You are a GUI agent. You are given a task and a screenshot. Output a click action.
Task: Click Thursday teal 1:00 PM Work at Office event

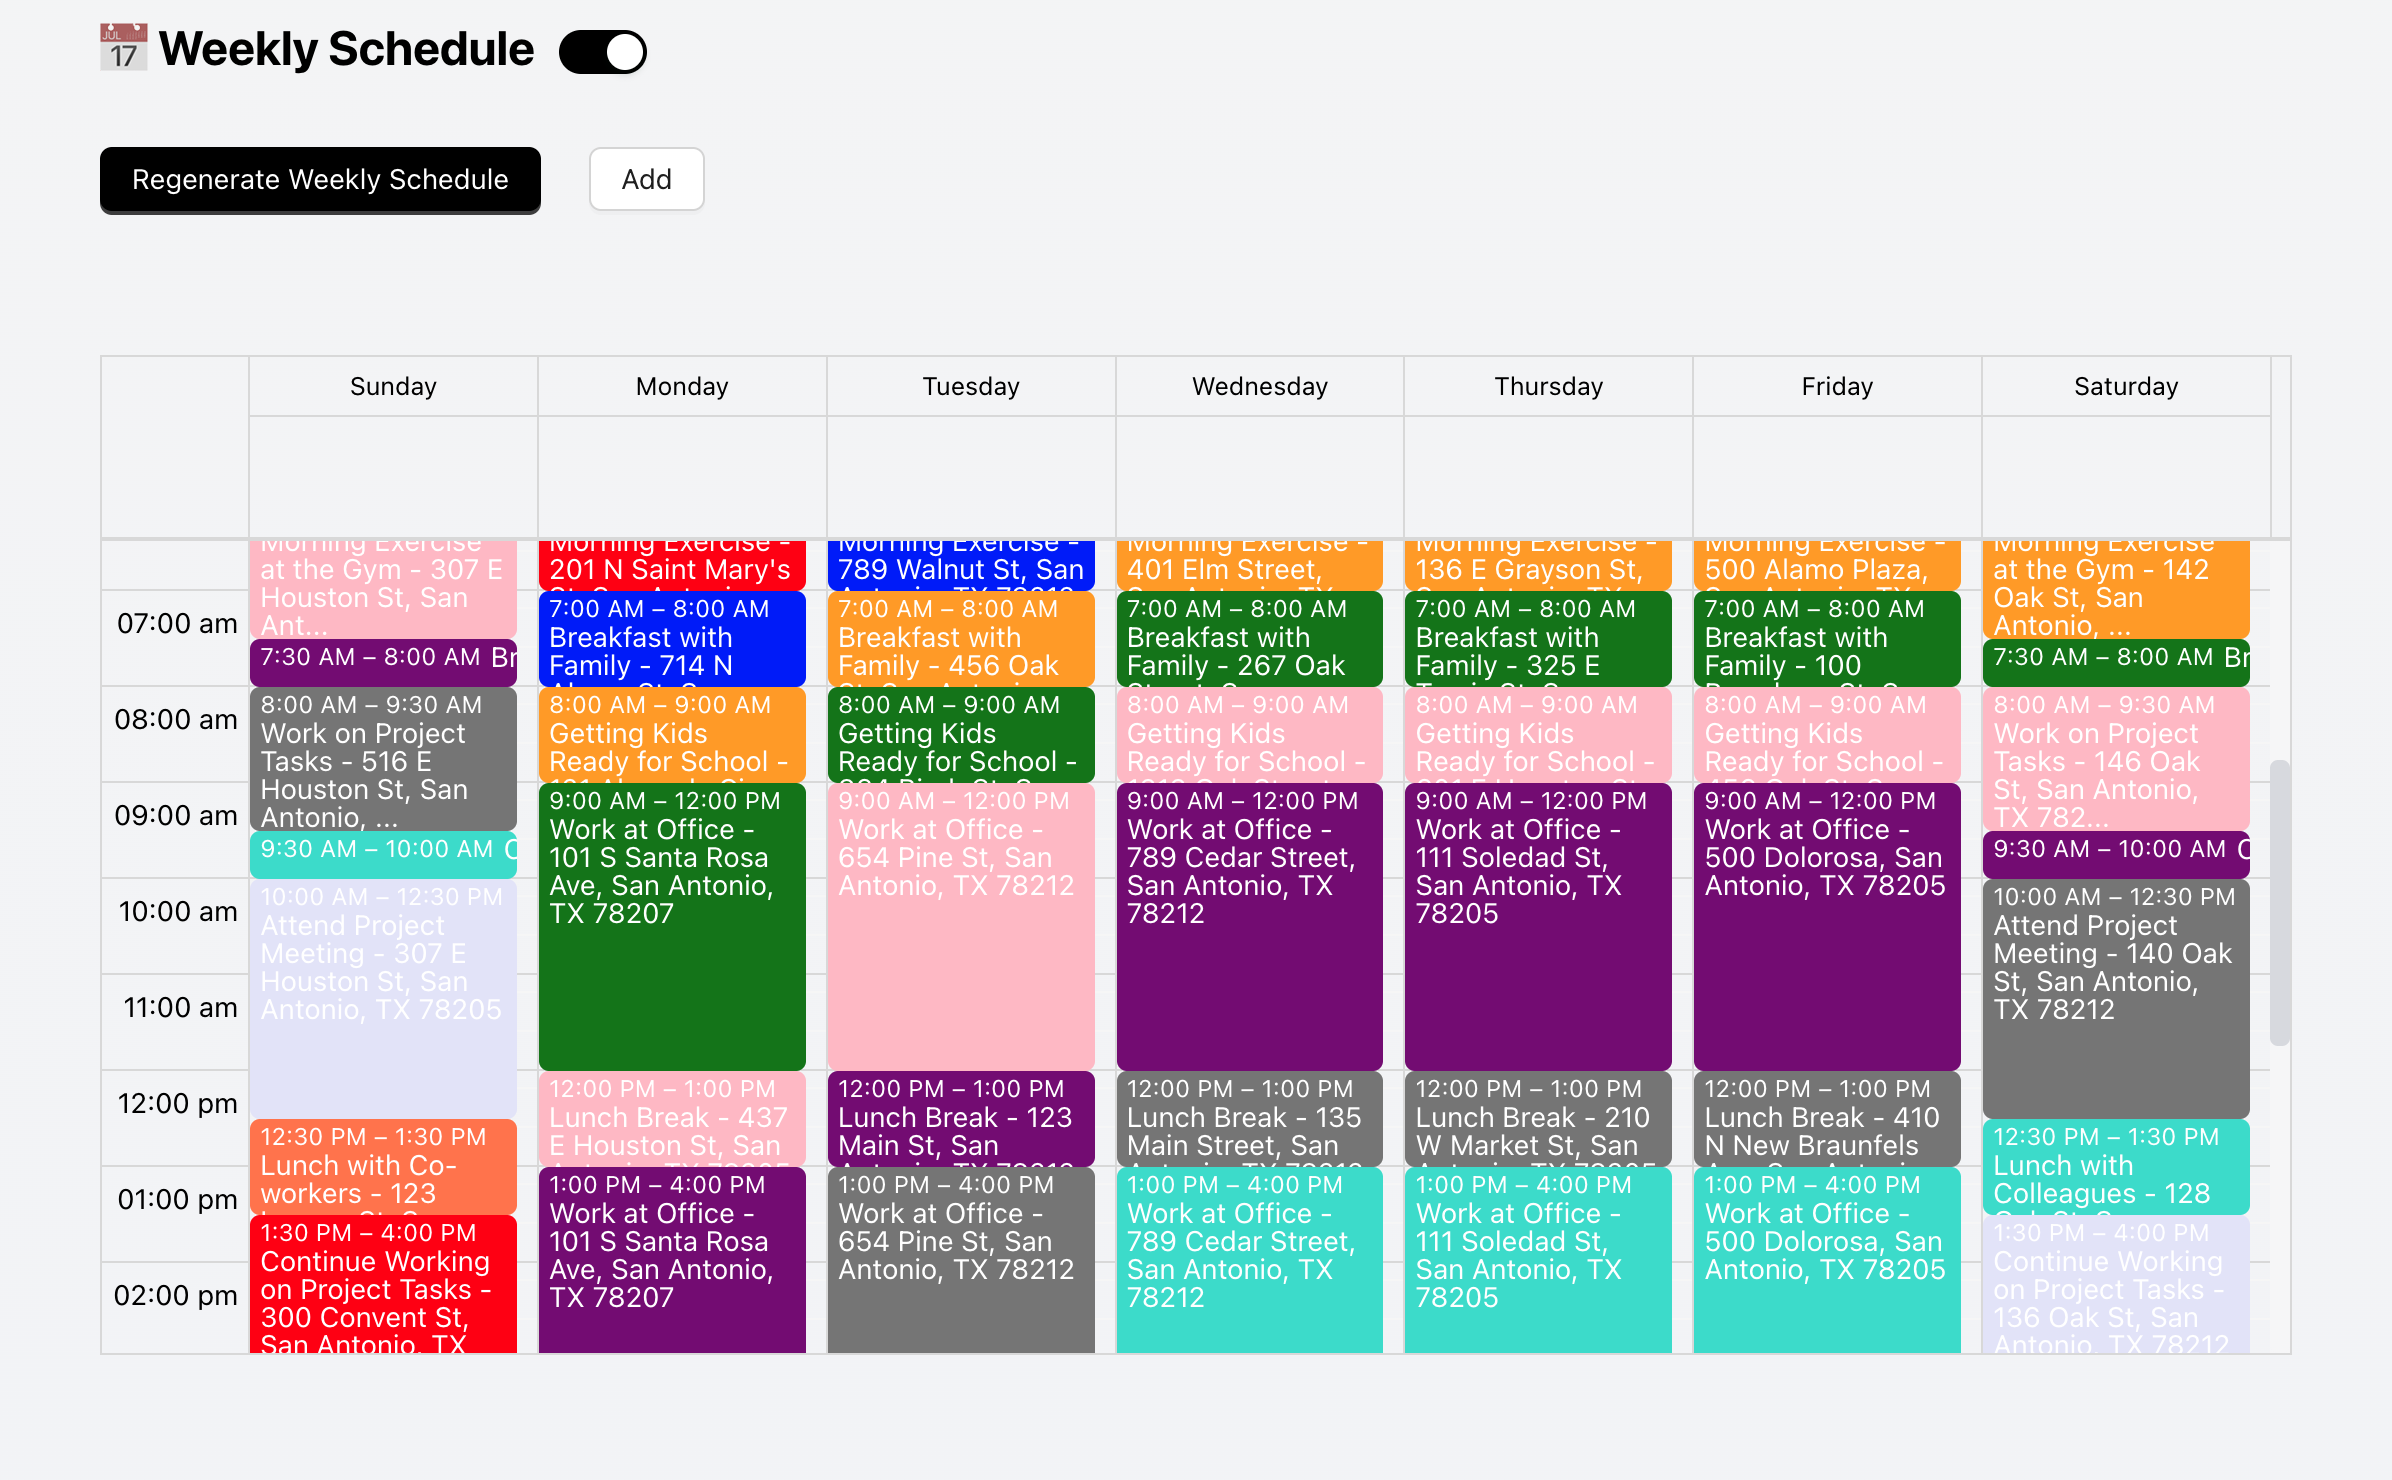tap(1538, 1260)
